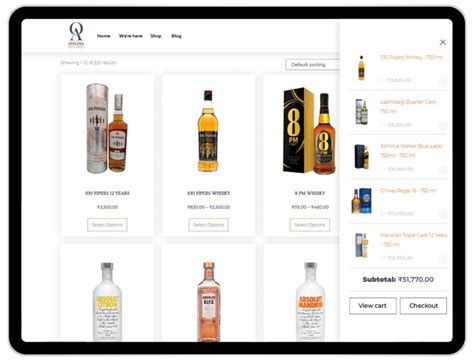
Task: Remove Johnnie Walker Blue Label from cart
Action: point(443,170)
